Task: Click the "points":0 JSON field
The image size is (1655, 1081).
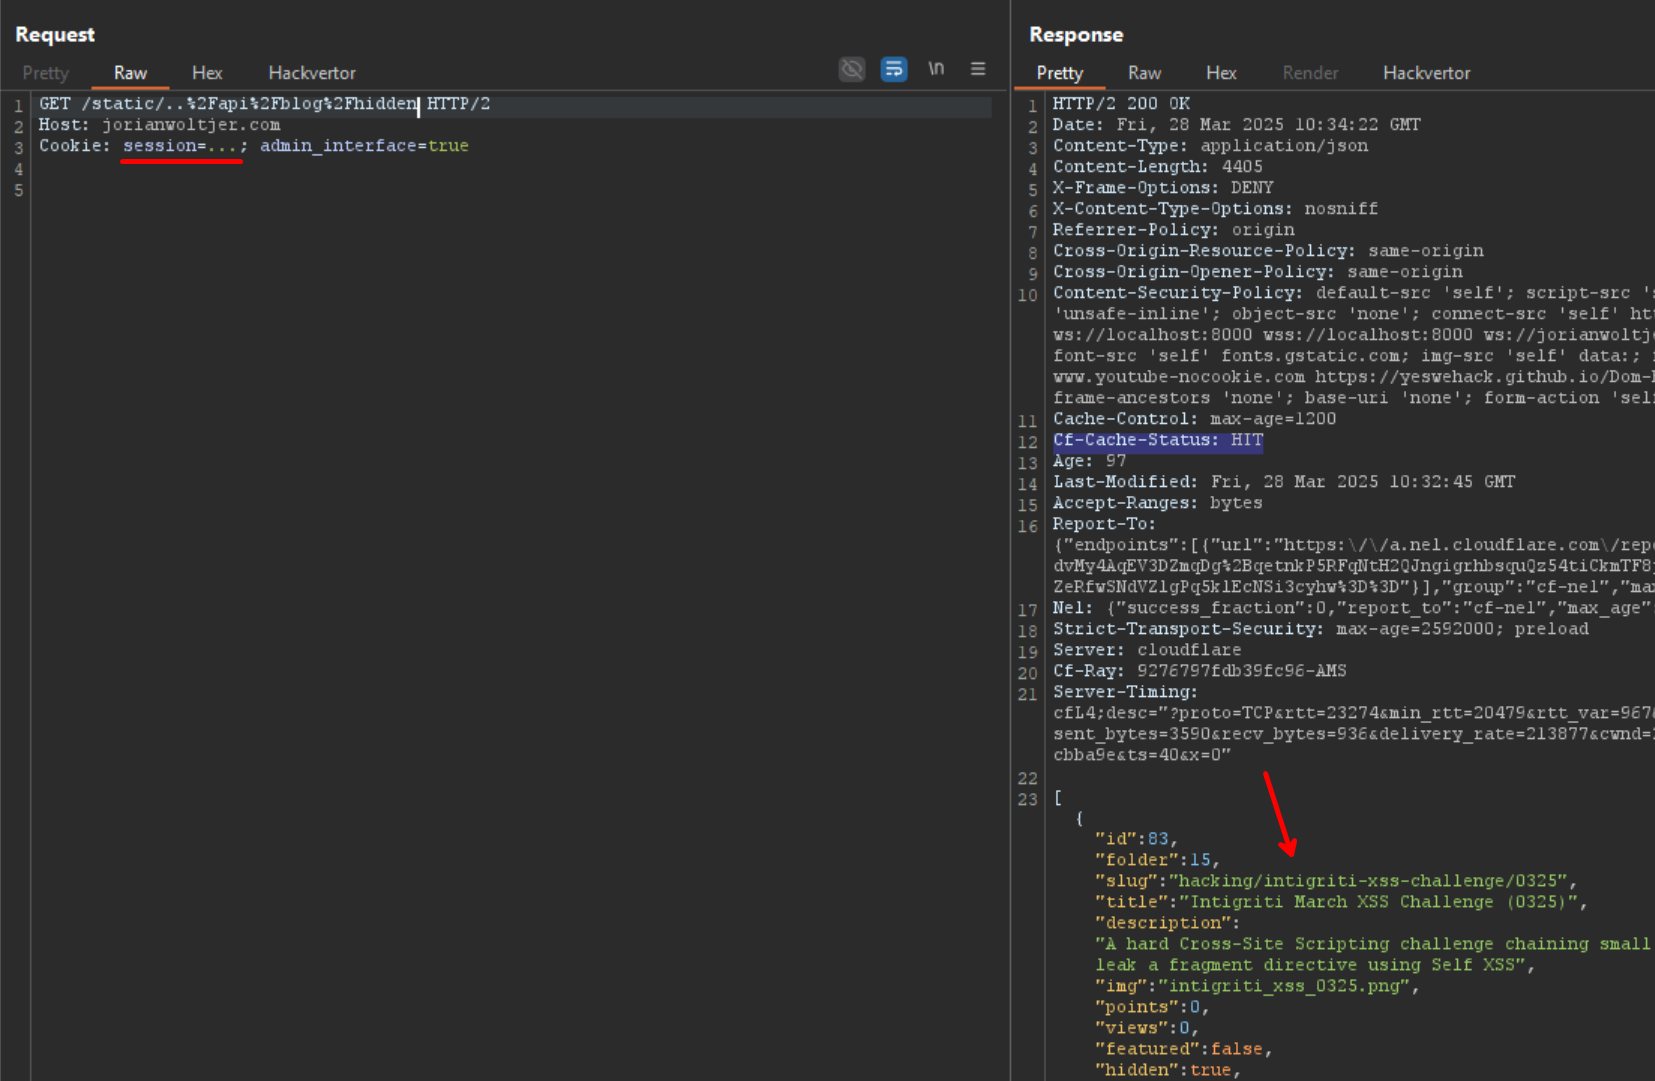Action: [x=1152, y=1007]
